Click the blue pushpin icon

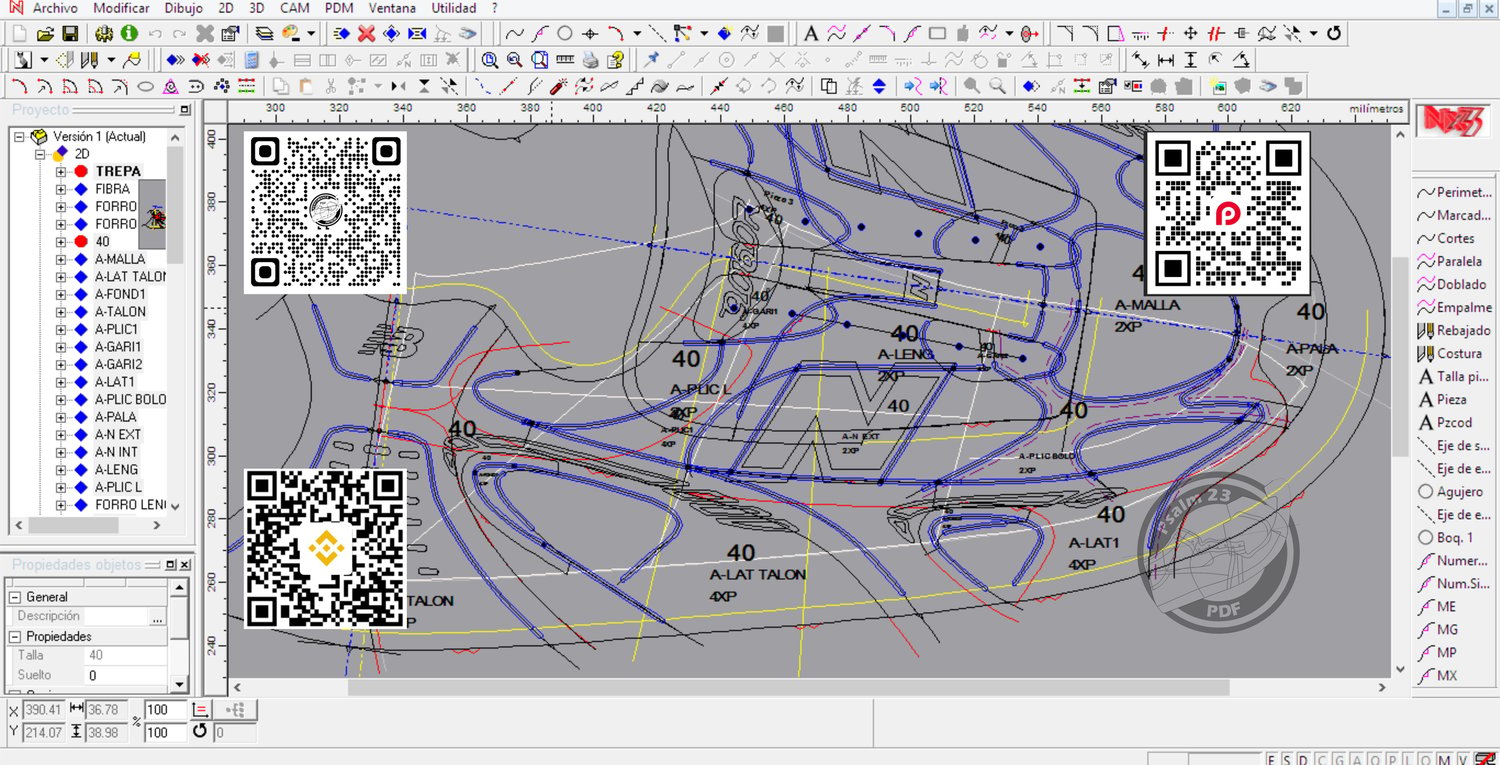[652, 59]
